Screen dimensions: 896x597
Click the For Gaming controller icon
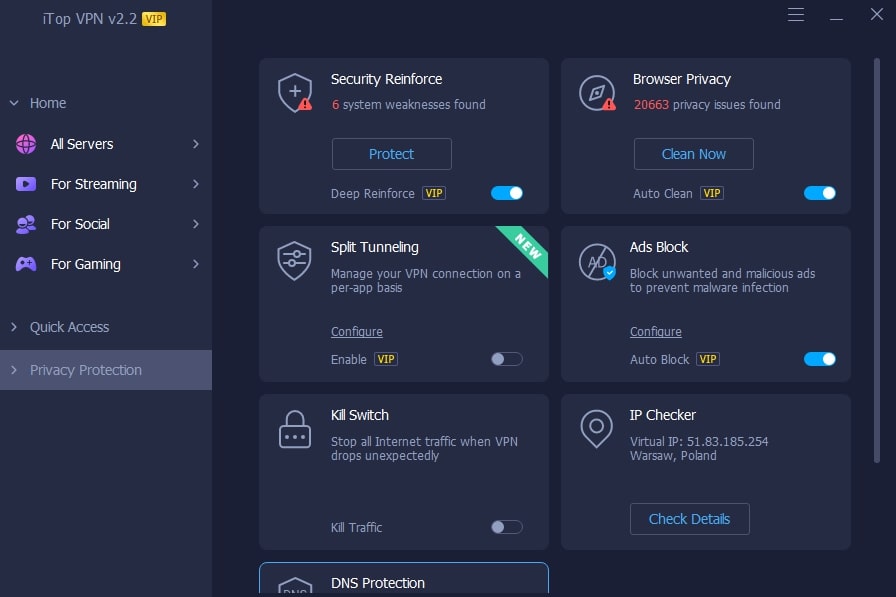pos(26,264)
